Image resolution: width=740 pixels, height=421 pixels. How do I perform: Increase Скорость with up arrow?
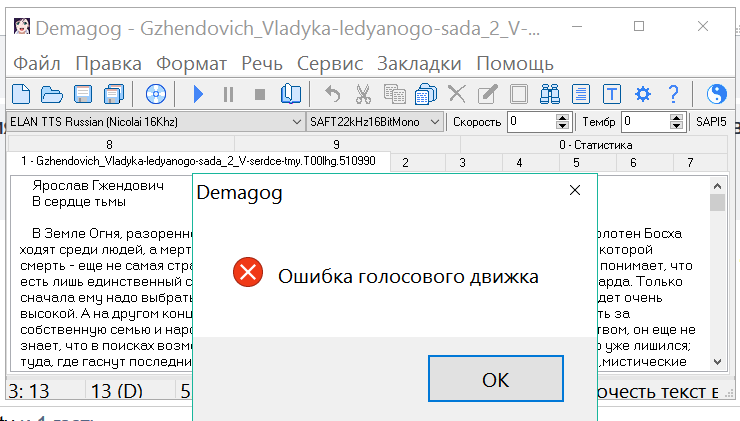click(562, 118)
